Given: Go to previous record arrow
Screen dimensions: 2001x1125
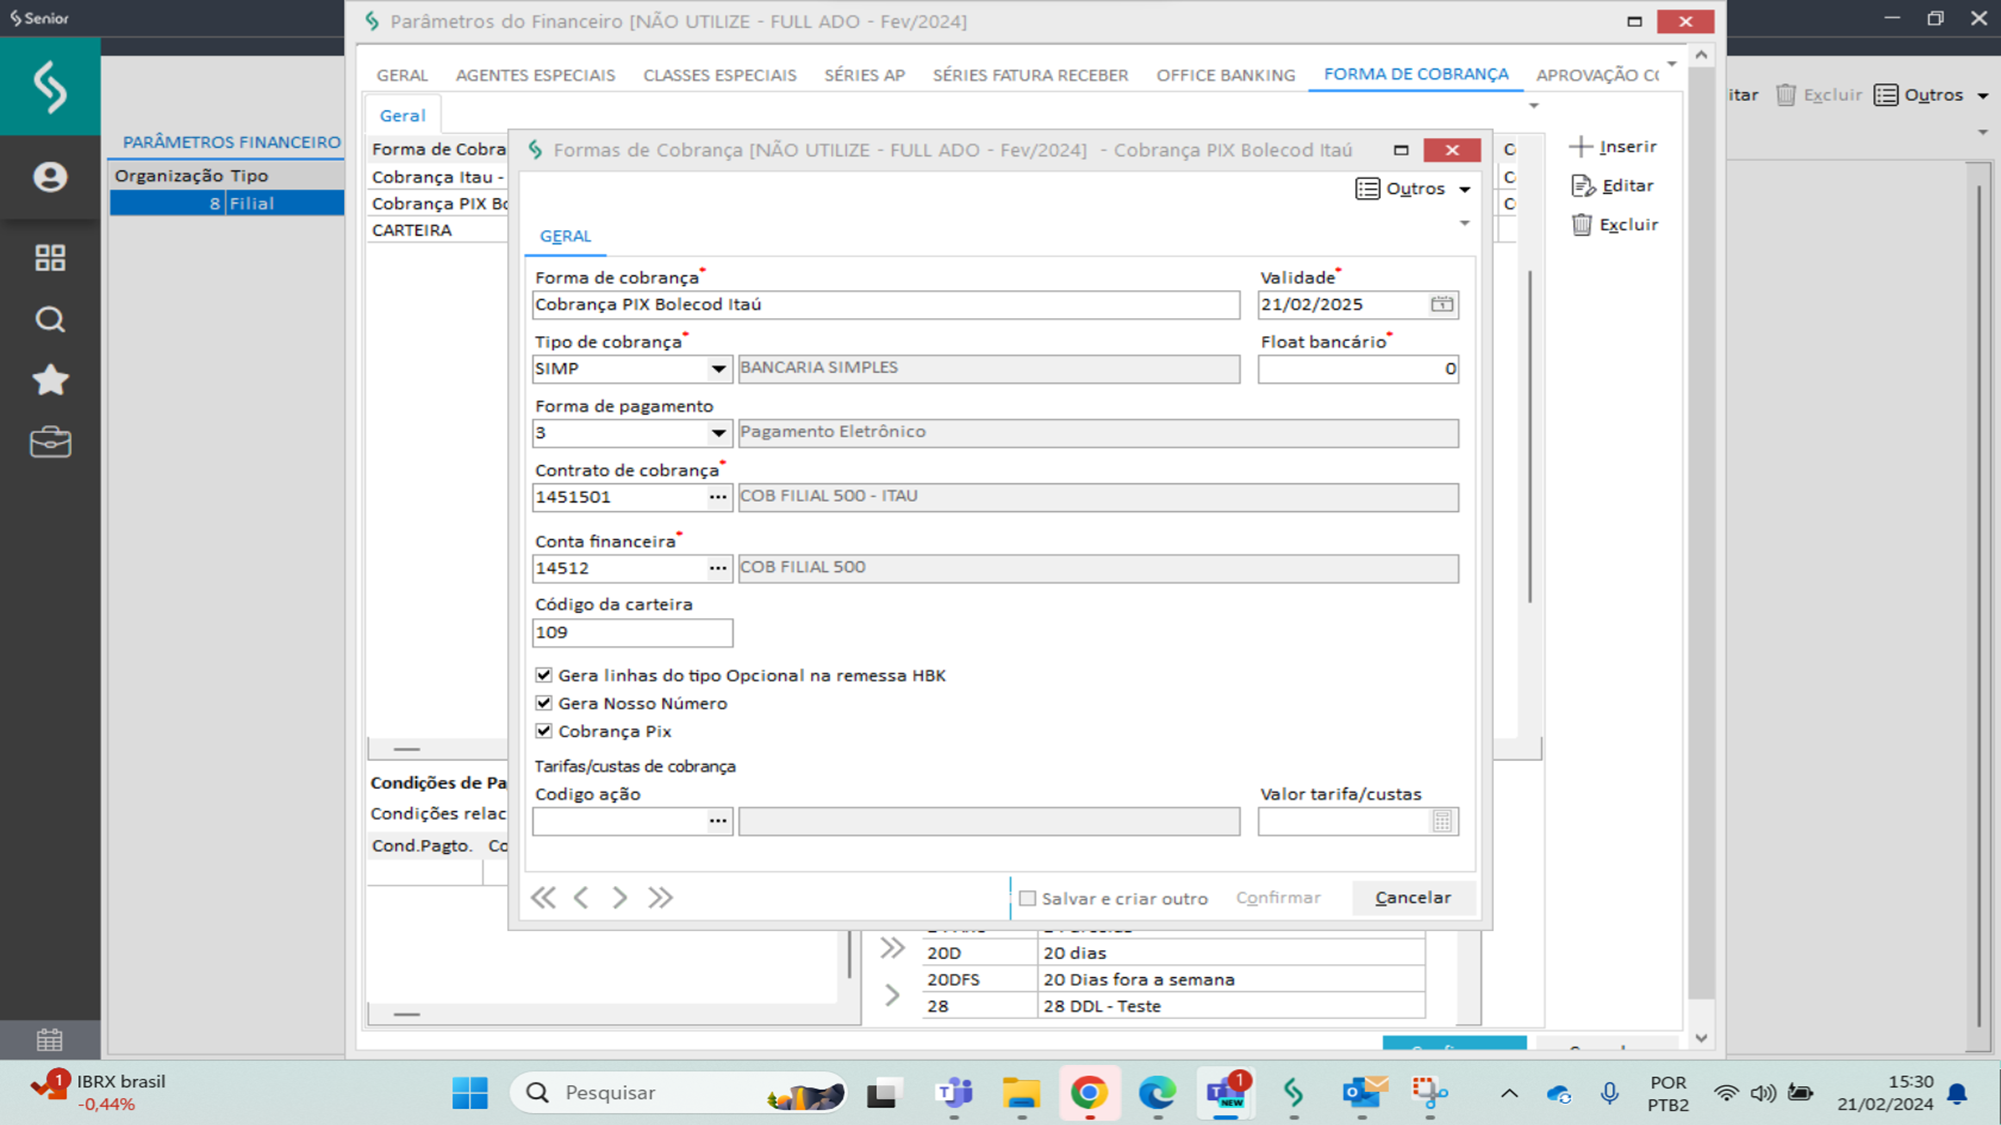Looking at the screenshot, I should tap(581, 897).
